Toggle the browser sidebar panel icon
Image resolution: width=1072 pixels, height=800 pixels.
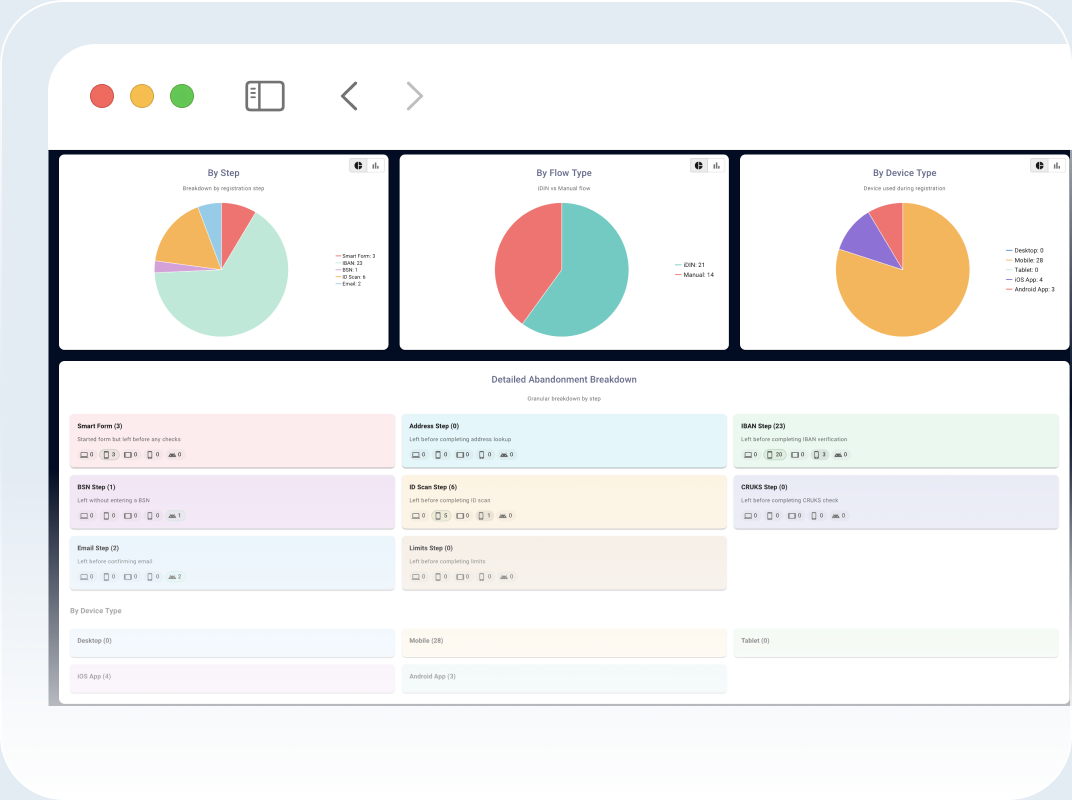265,96
